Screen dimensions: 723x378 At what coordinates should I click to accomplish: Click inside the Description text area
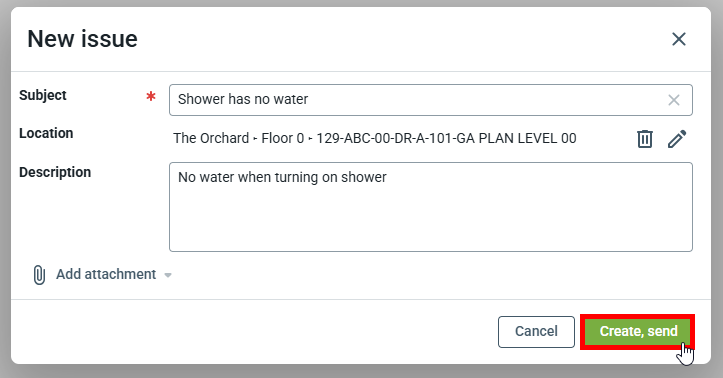pos(431,207)
